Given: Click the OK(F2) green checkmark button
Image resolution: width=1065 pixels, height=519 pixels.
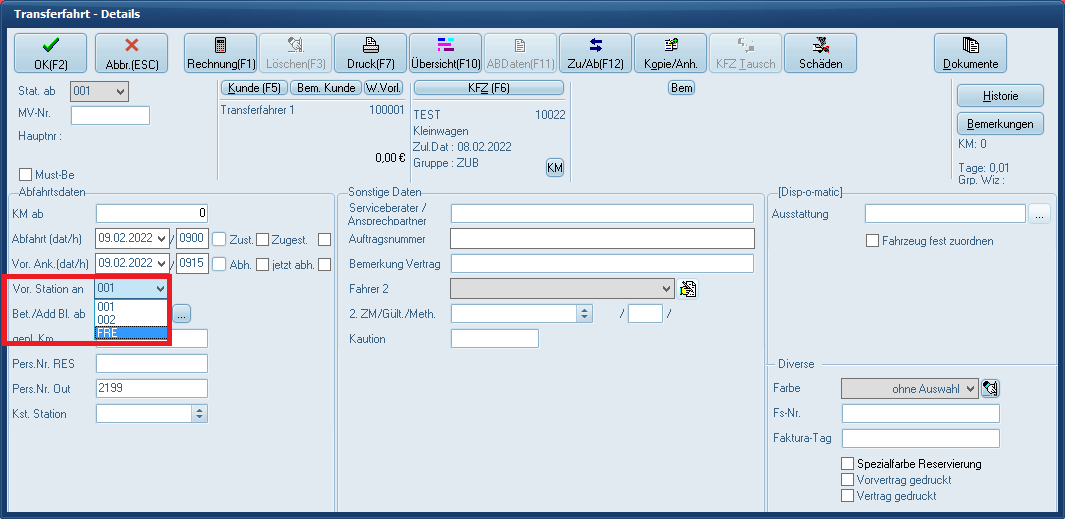Looking at the screenshot, I should coord(50,53).
